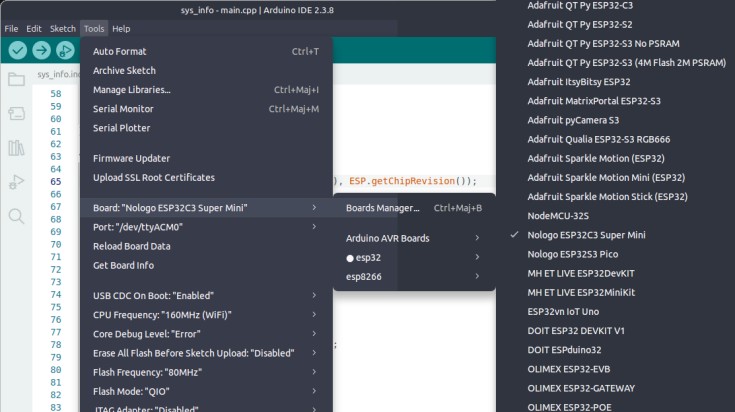This screenshot has height=412, width=735.
Task: Switch to the sys_info.ino editor tab
Action: (58, 74)
